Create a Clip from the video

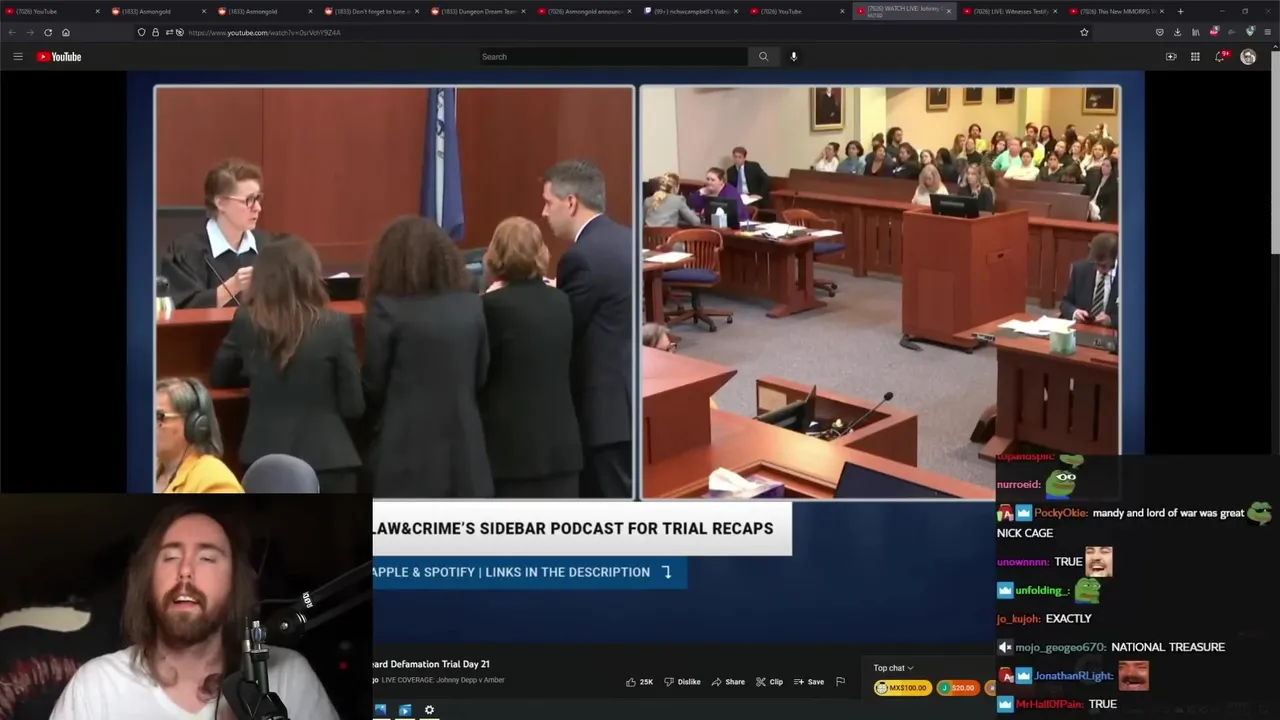769,682
